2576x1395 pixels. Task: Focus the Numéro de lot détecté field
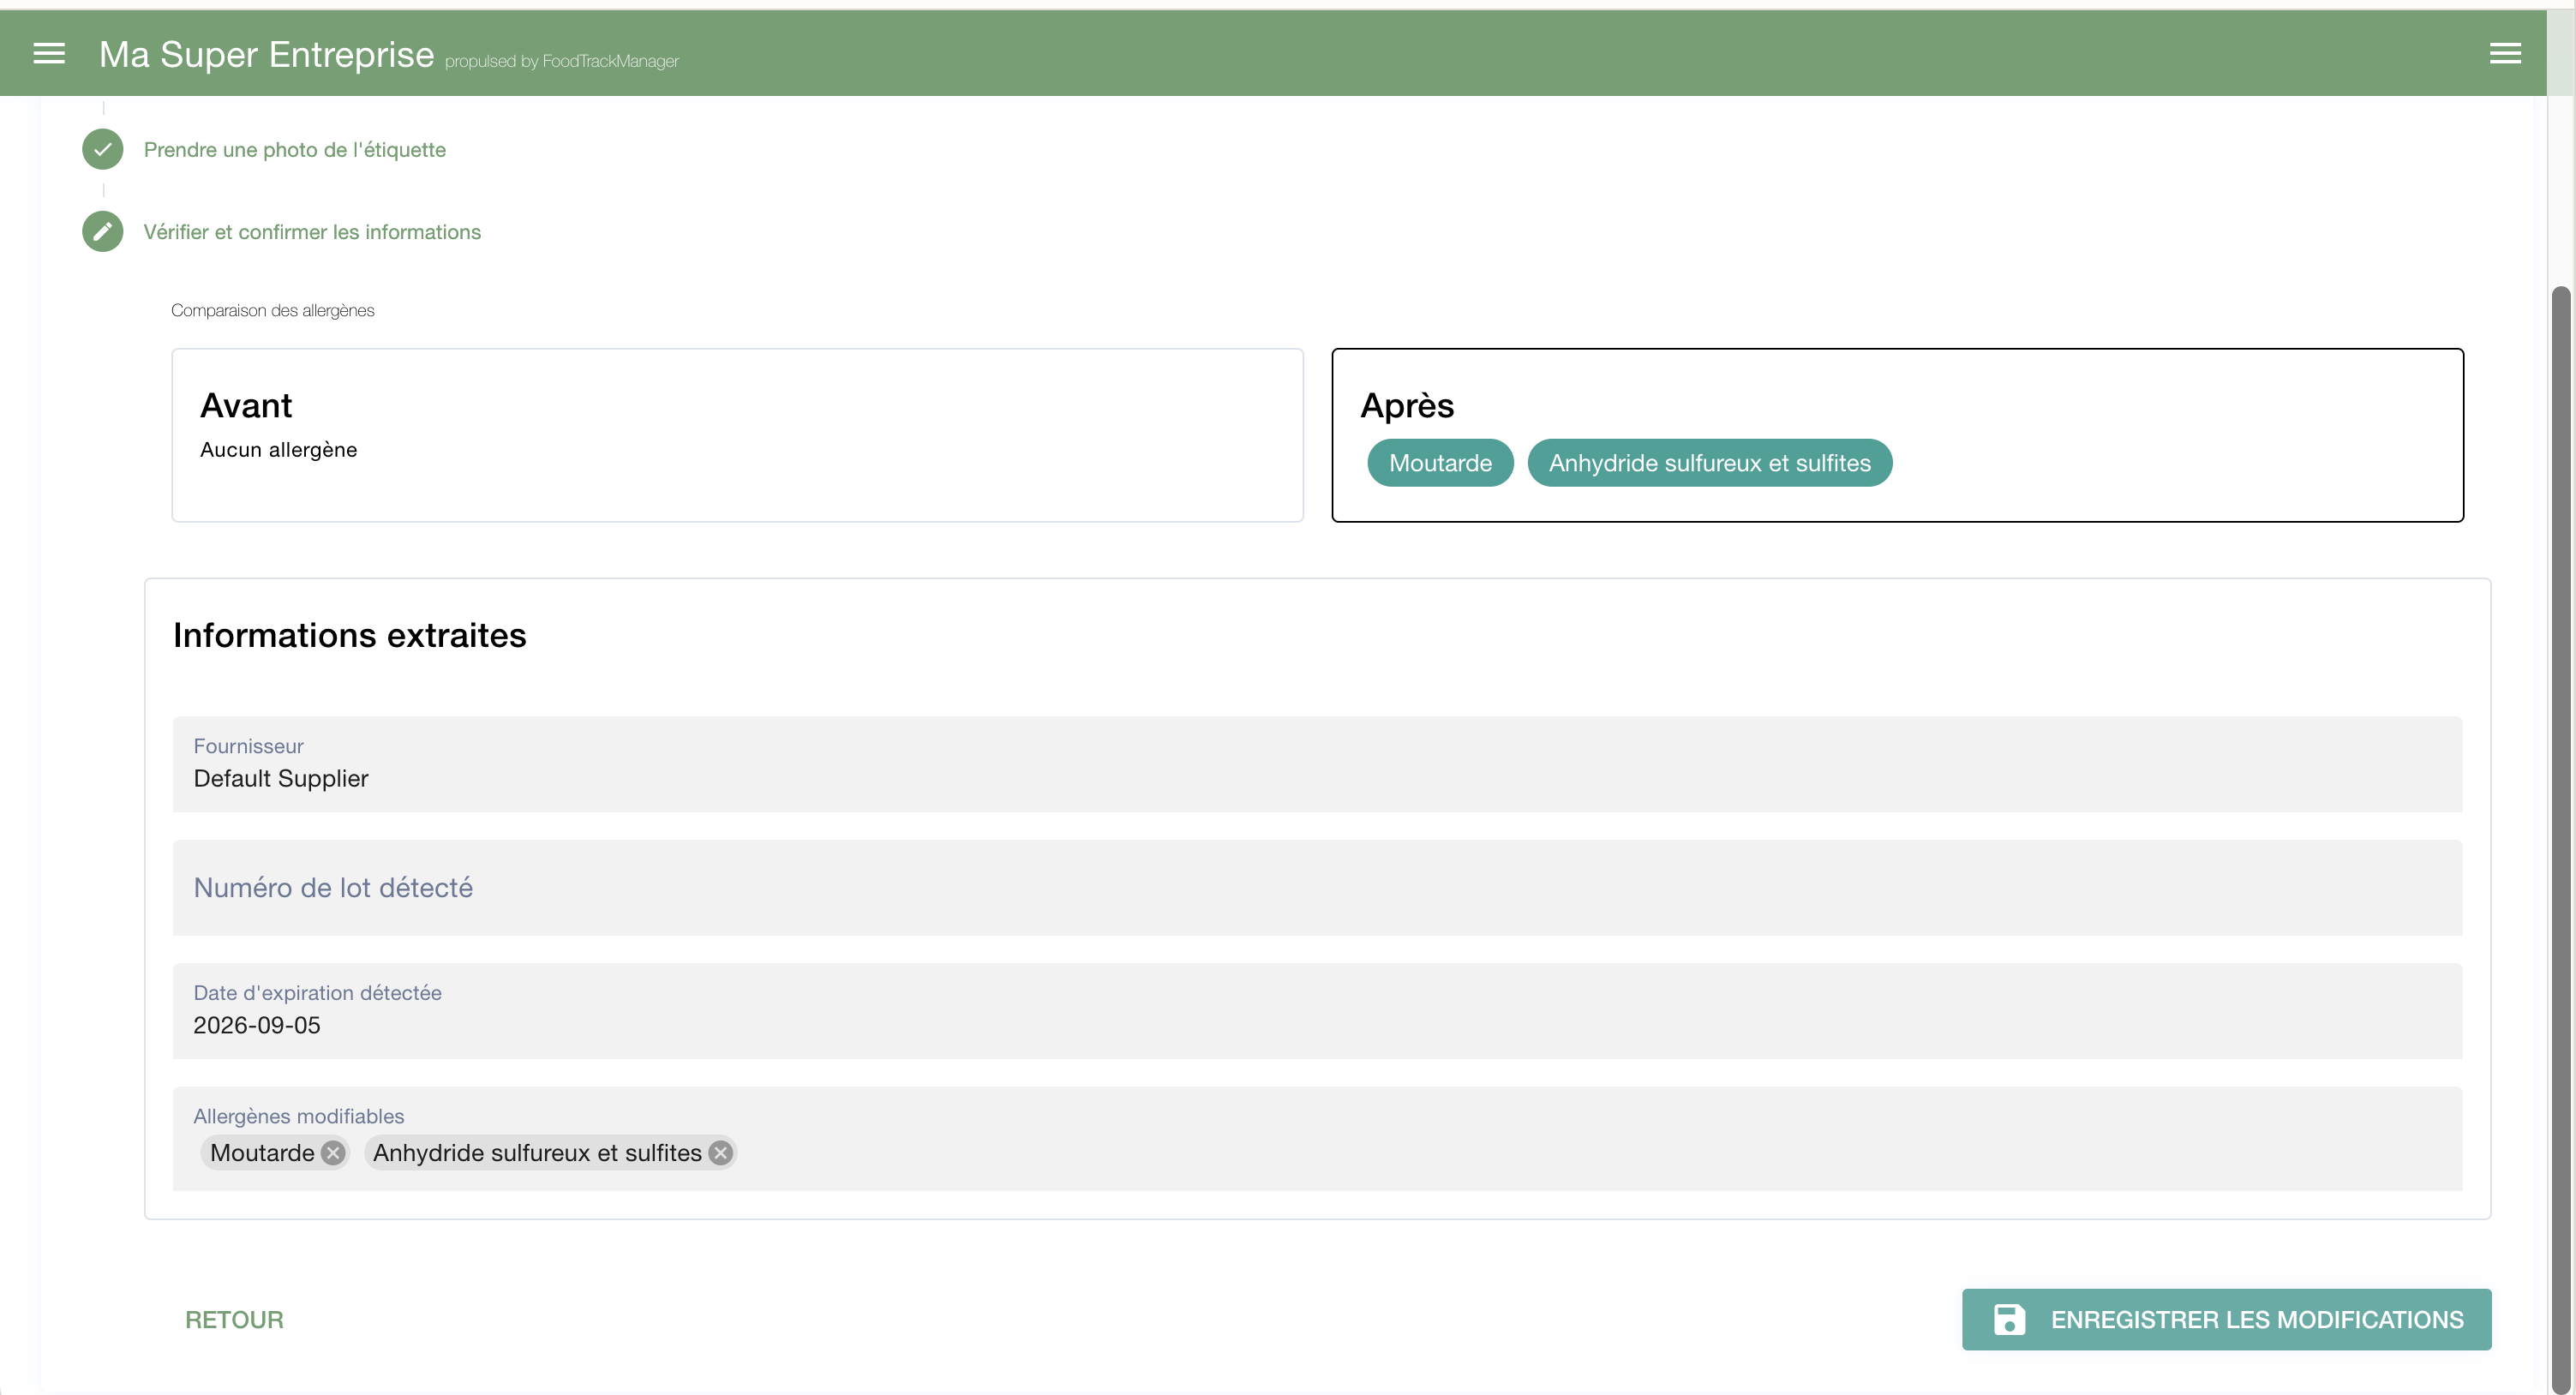coord(1316,888)
